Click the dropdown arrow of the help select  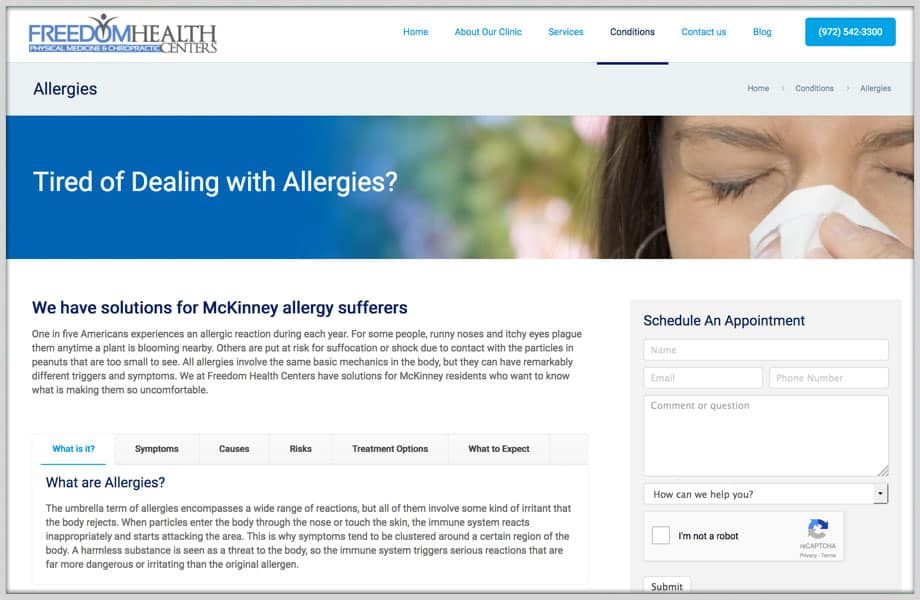880,494
